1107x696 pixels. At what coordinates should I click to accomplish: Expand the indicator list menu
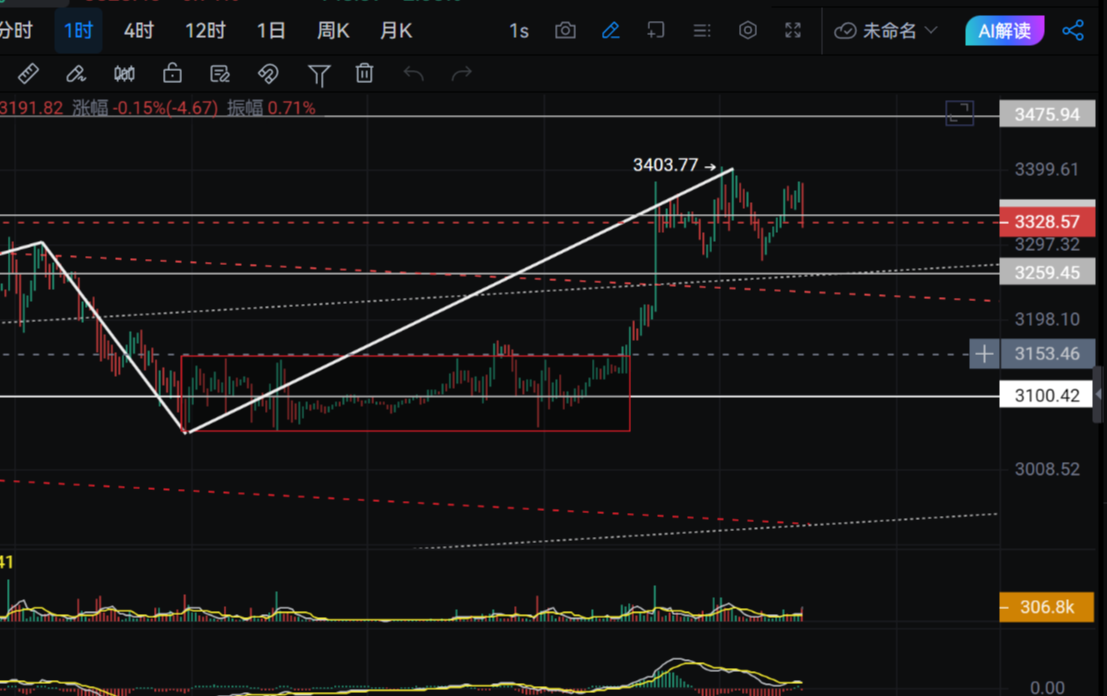[701, 31]
